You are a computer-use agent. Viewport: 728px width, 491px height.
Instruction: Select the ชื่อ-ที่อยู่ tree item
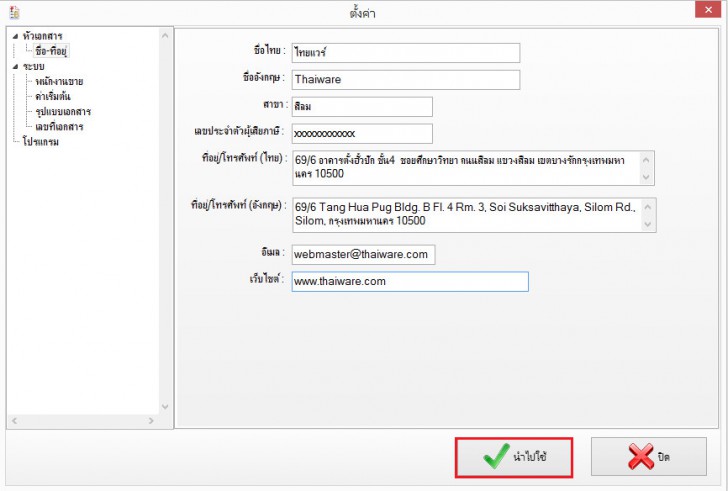coord(51,51)
